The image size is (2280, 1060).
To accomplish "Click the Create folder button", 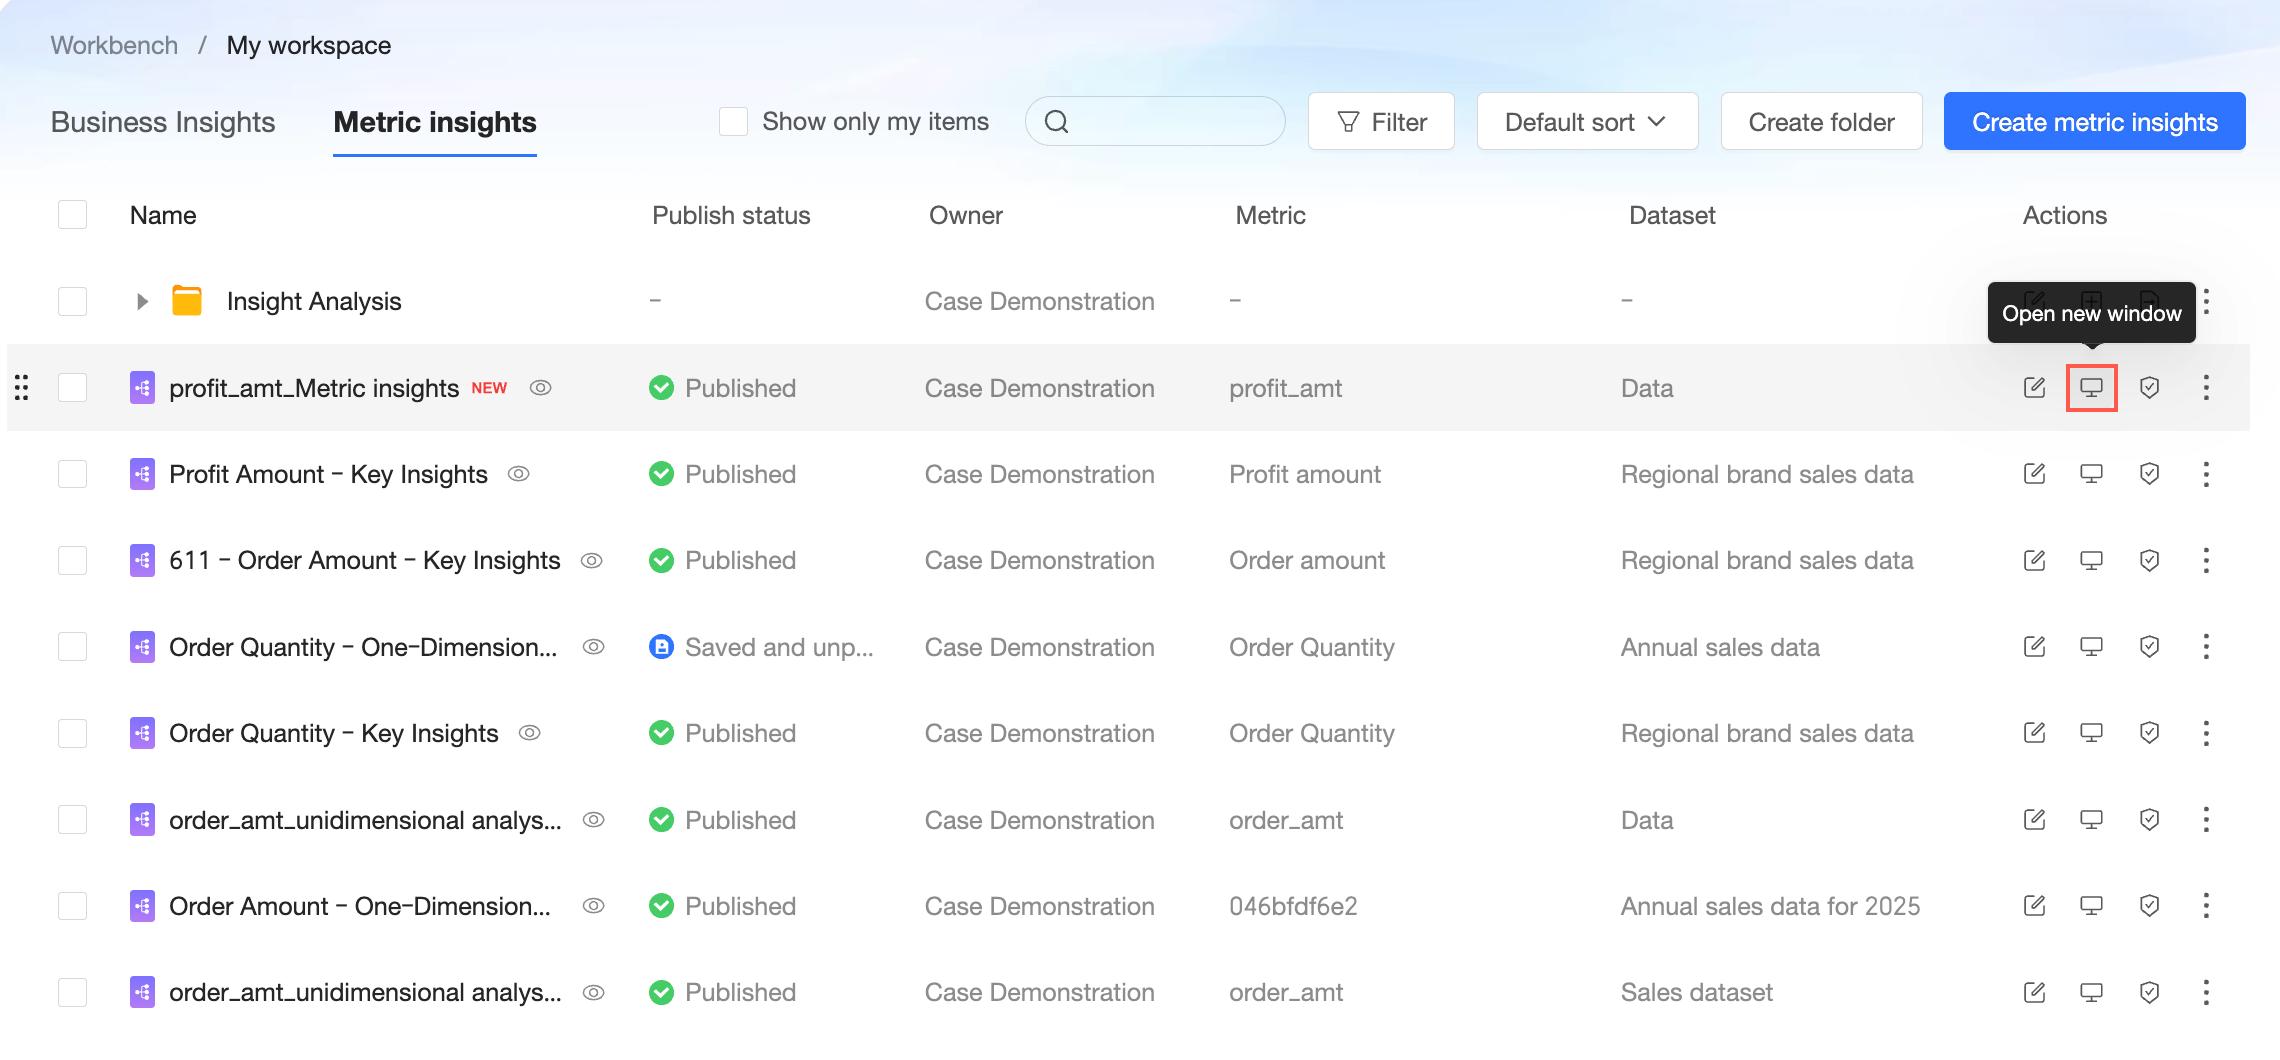I will [x=1821, y=122].
